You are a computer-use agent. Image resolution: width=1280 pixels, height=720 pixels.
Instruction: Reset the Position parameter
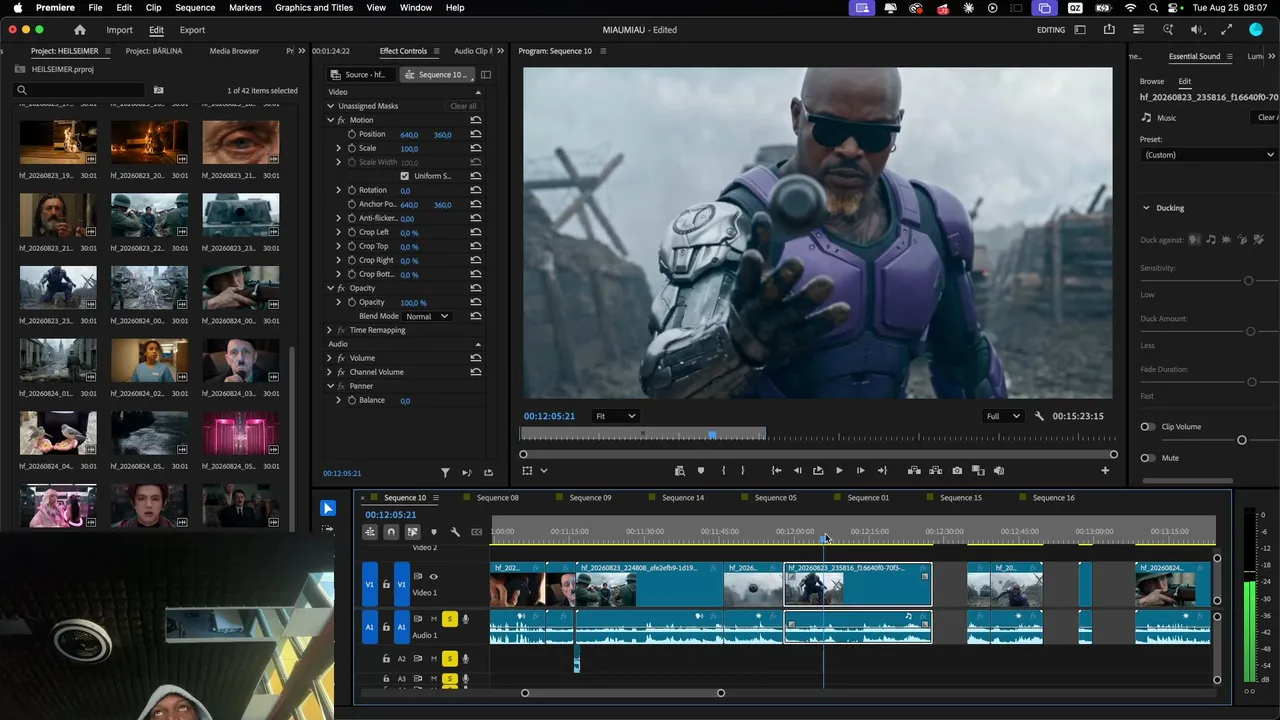pyautogui.click(x=476, y=134)
